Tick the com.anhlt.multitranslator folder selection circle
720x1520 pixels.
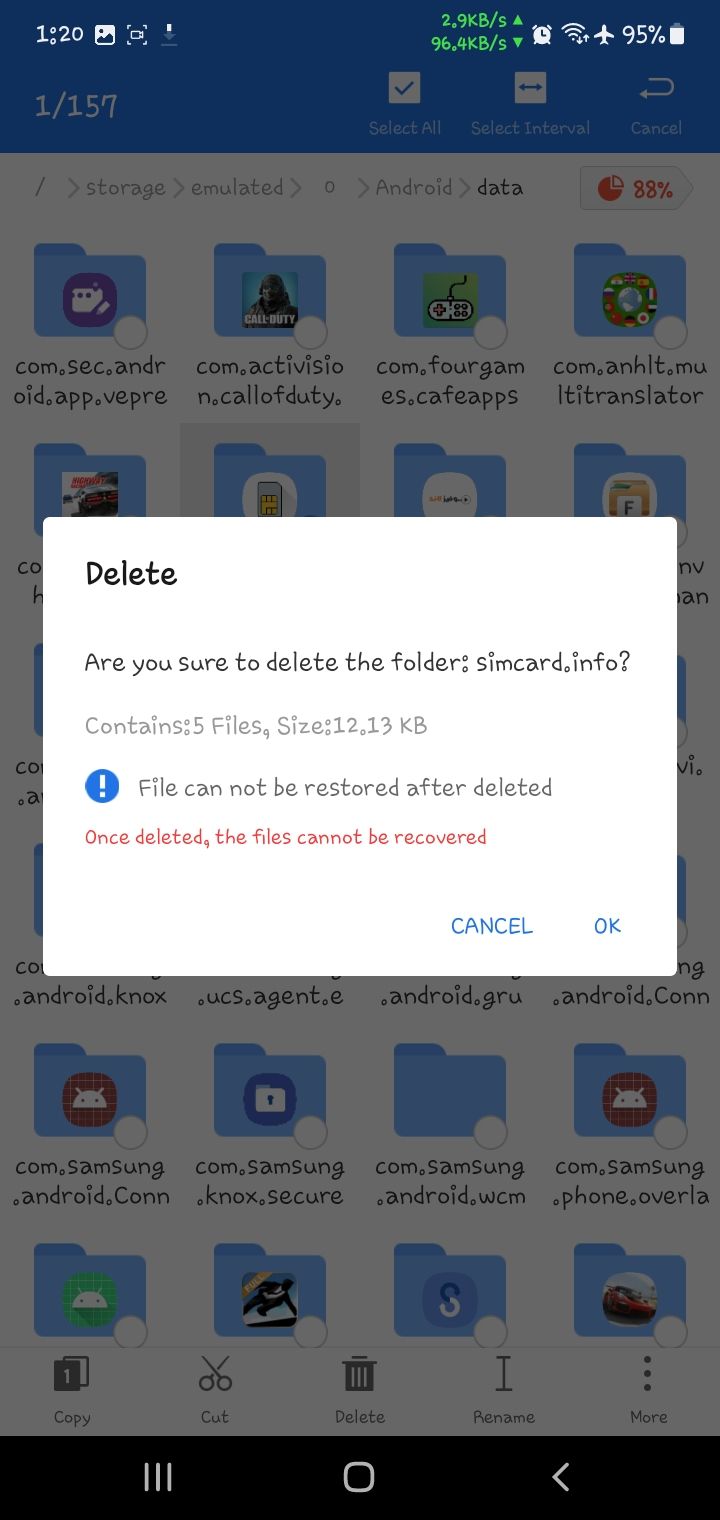pyautogui.click(x=670, y=331)
